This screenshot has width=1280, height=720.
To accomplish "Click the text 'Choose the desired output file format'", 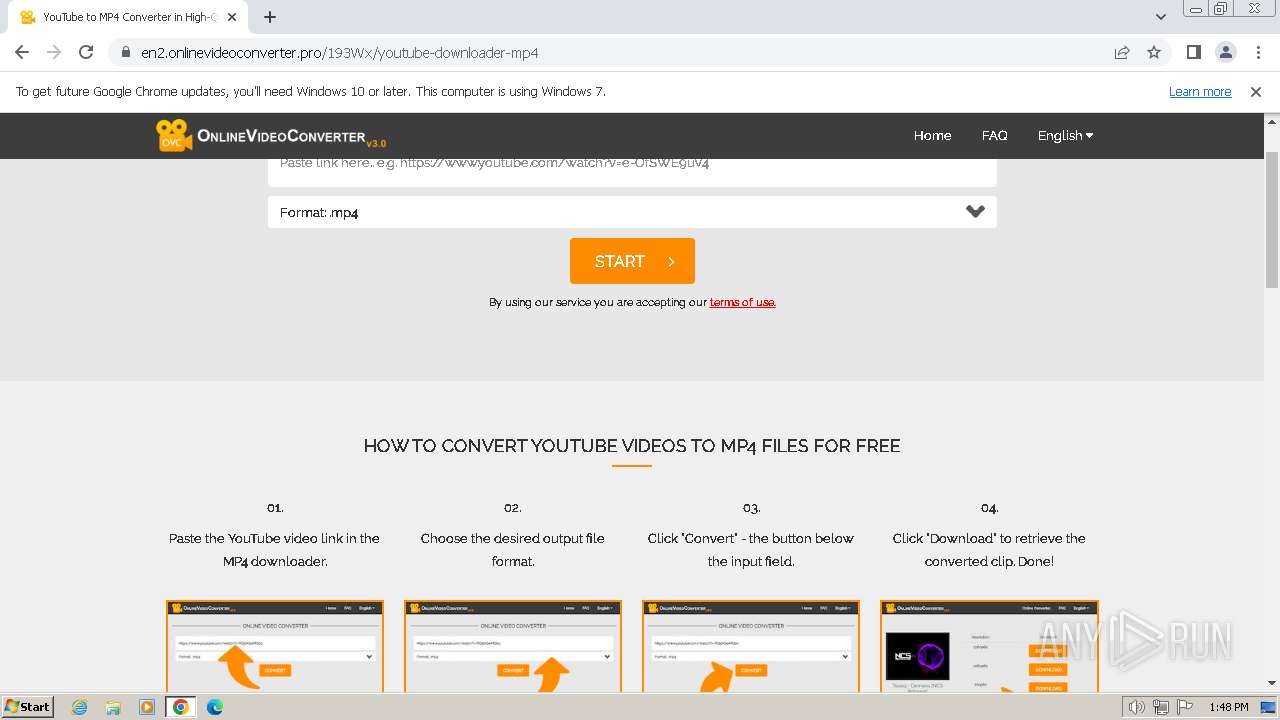I will [x=513, y=550].
